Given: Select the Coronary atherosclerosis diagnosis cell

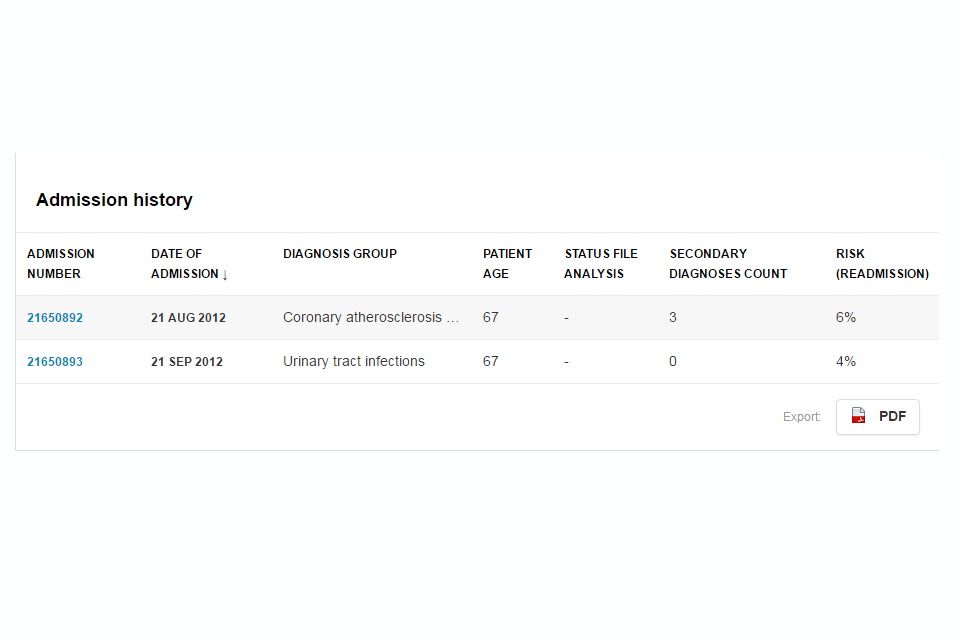Looking at the screenshot, I should (371, 318).
